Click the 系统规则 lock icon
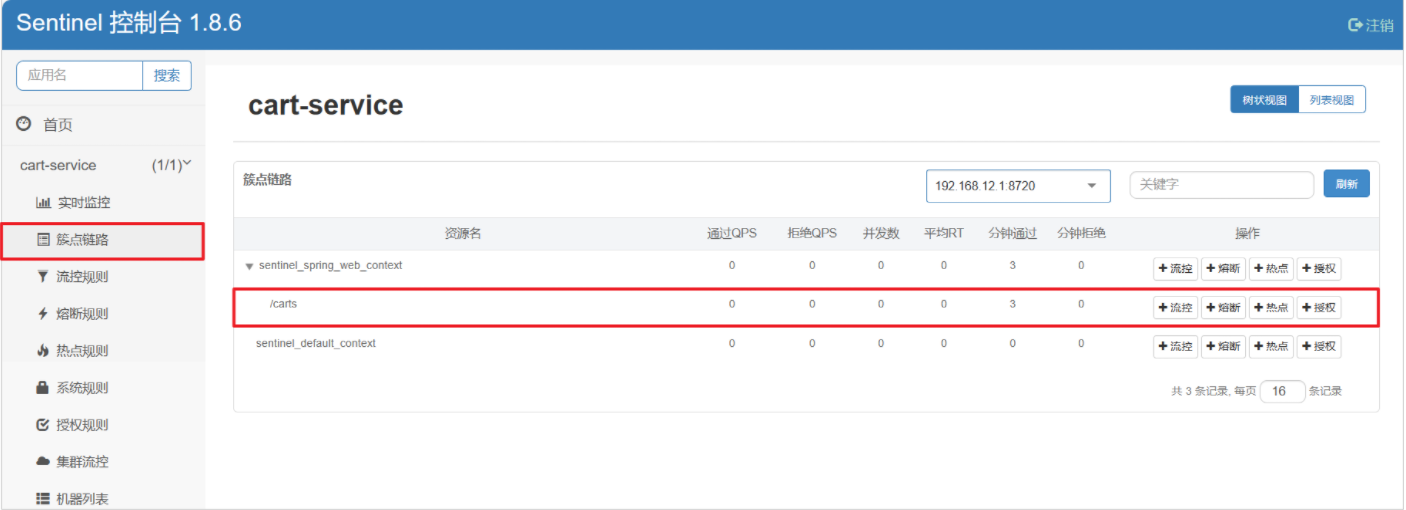1406x510 pixels. pos(43,387)
